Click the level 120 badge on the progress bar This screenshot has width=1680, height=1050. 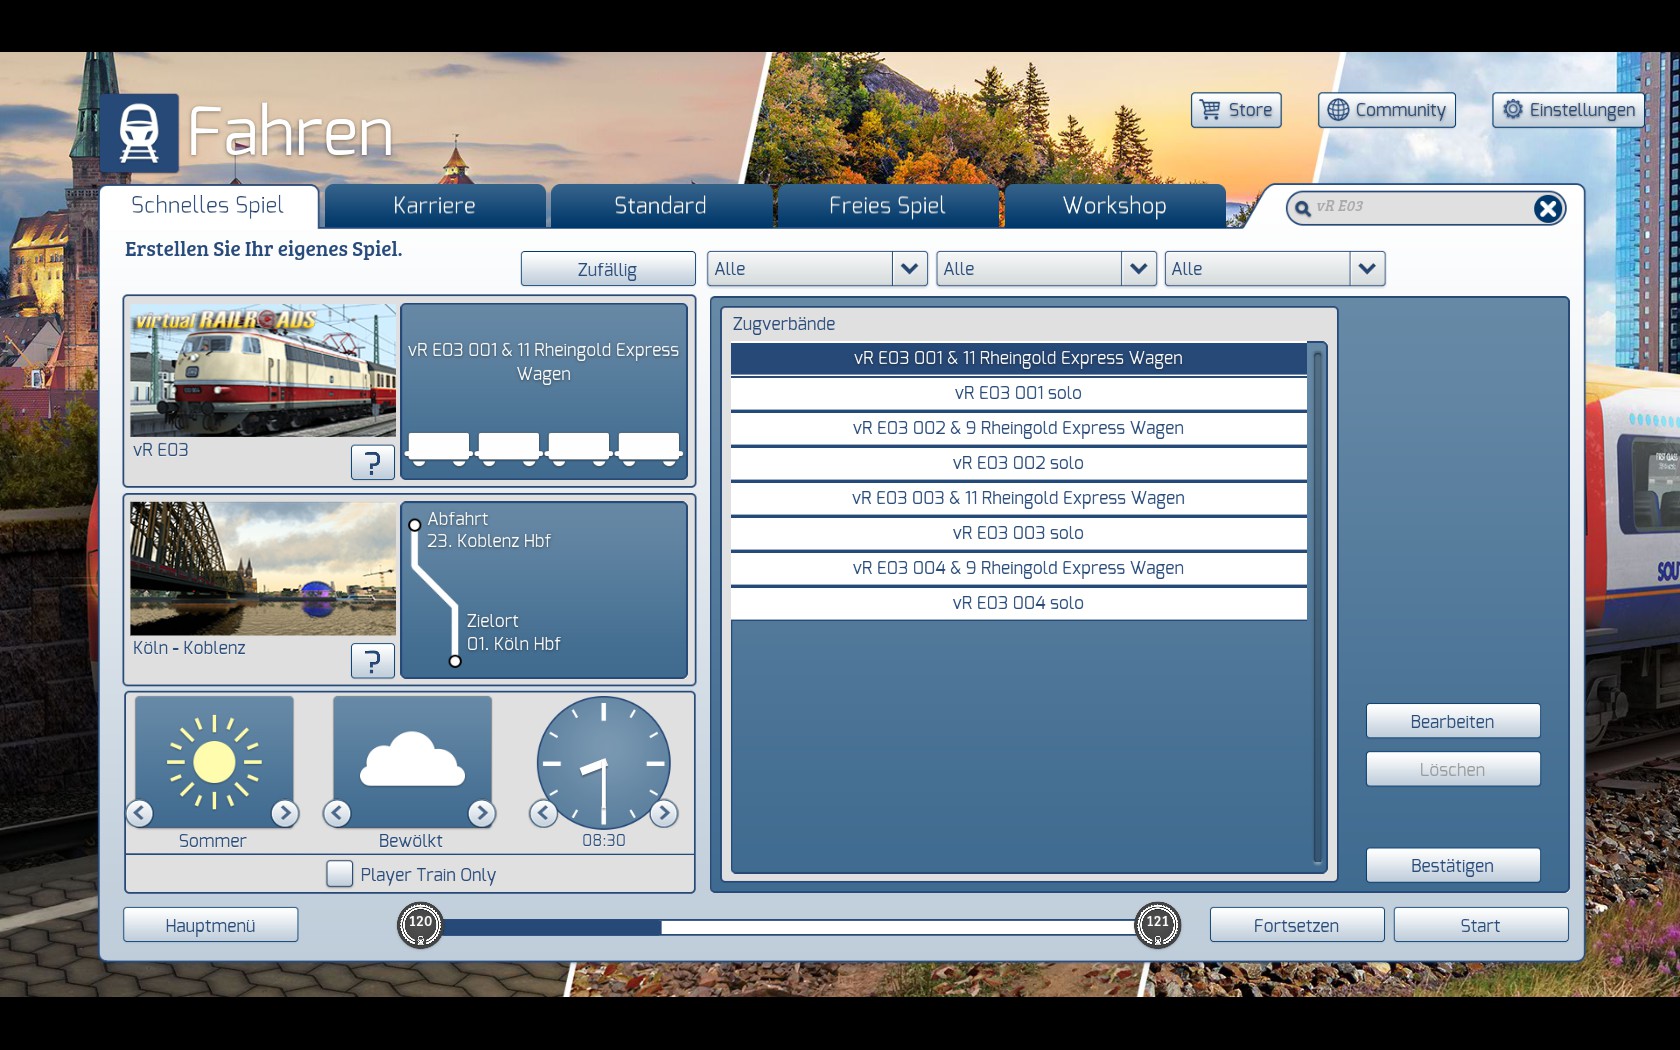coord(420,925)
